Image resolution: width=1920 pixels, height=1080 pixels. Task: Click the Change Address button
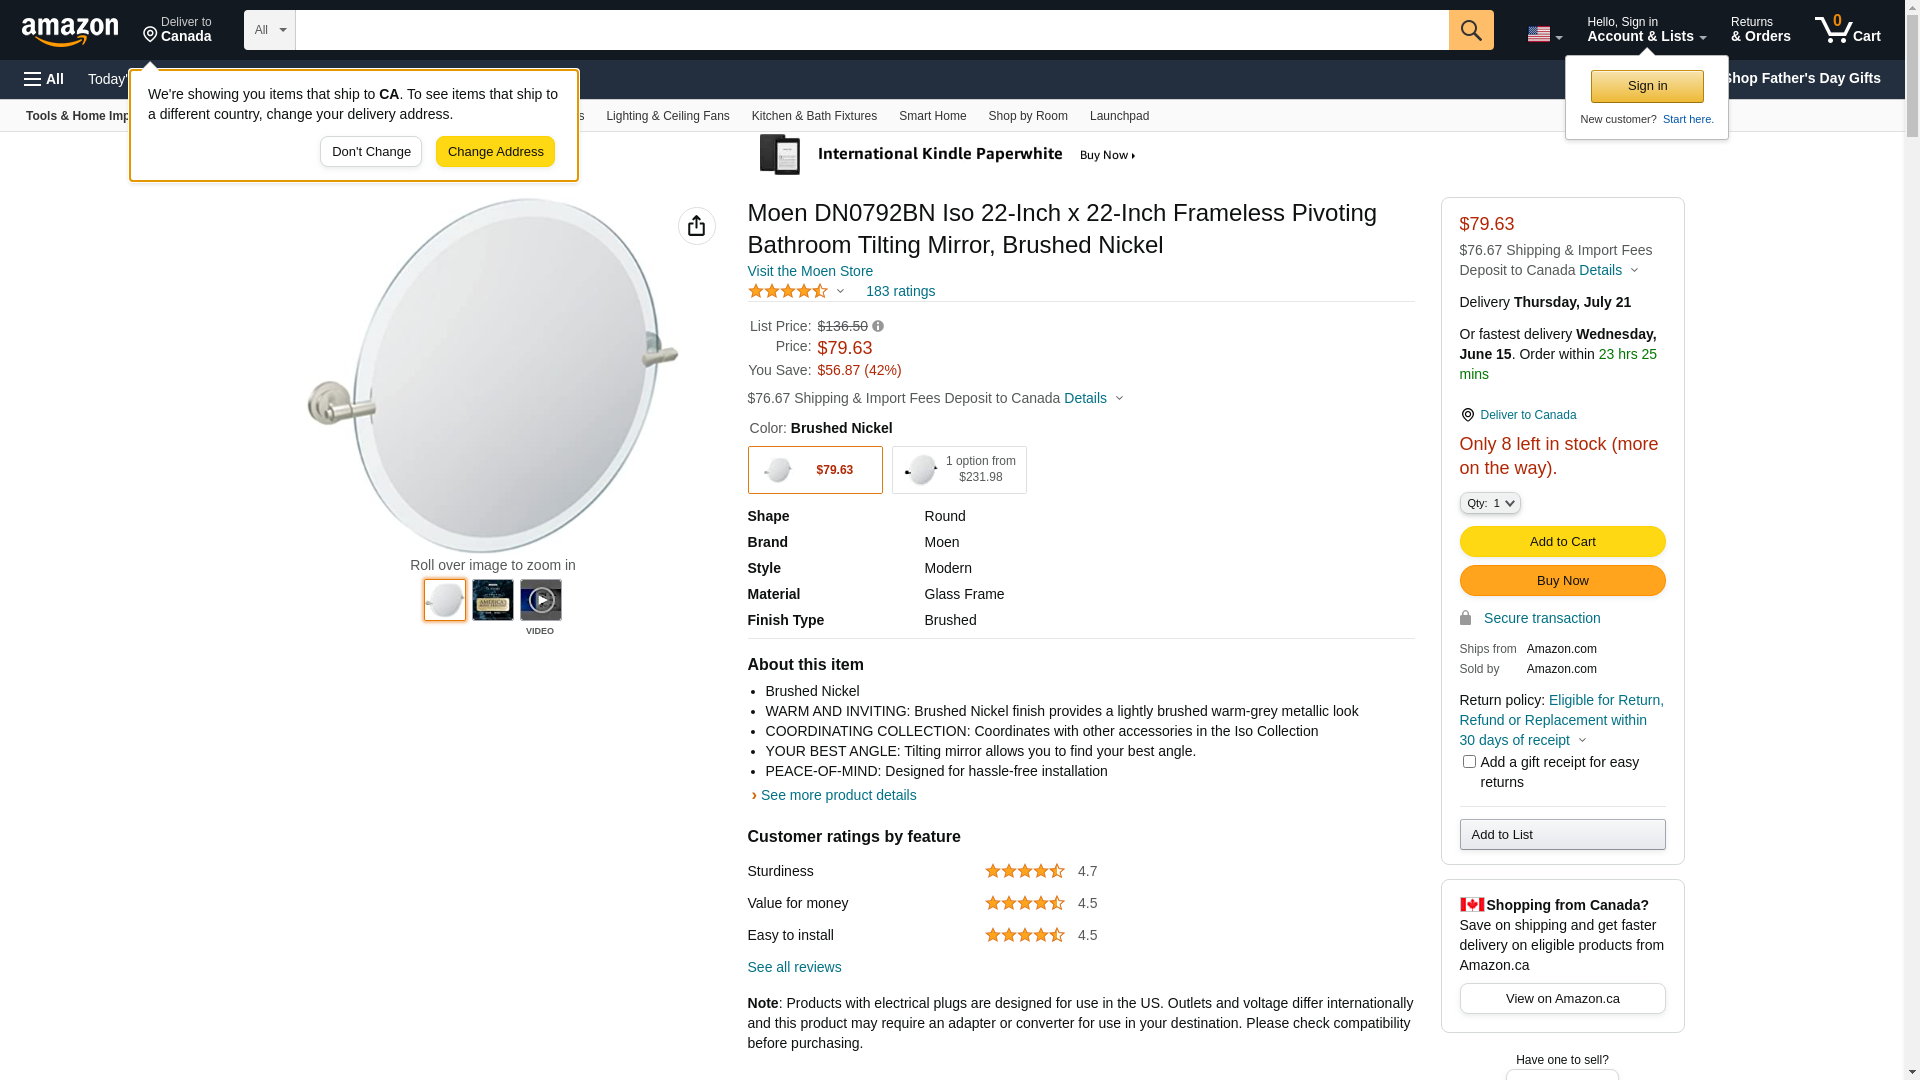tap(495, 152)
